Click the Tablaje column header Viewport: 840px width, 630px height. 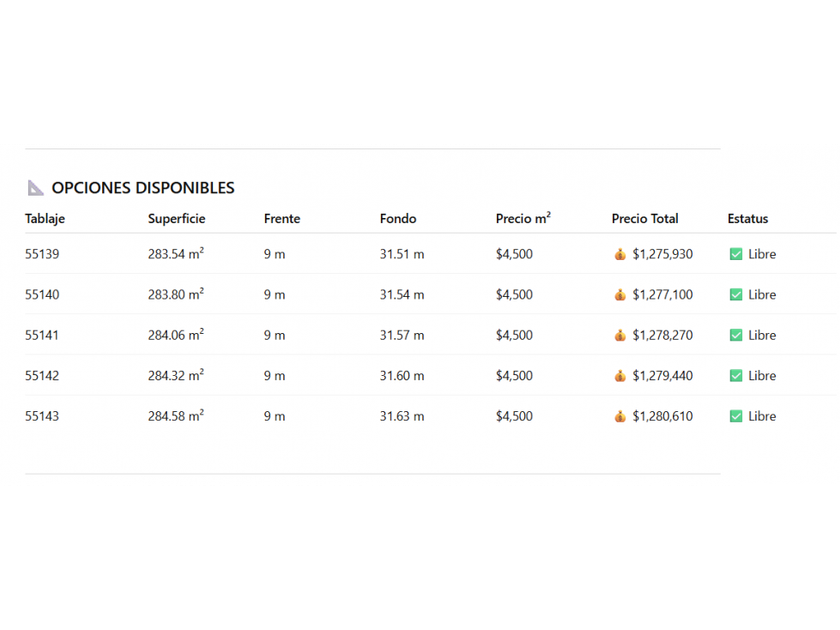(x=45, y=219)
